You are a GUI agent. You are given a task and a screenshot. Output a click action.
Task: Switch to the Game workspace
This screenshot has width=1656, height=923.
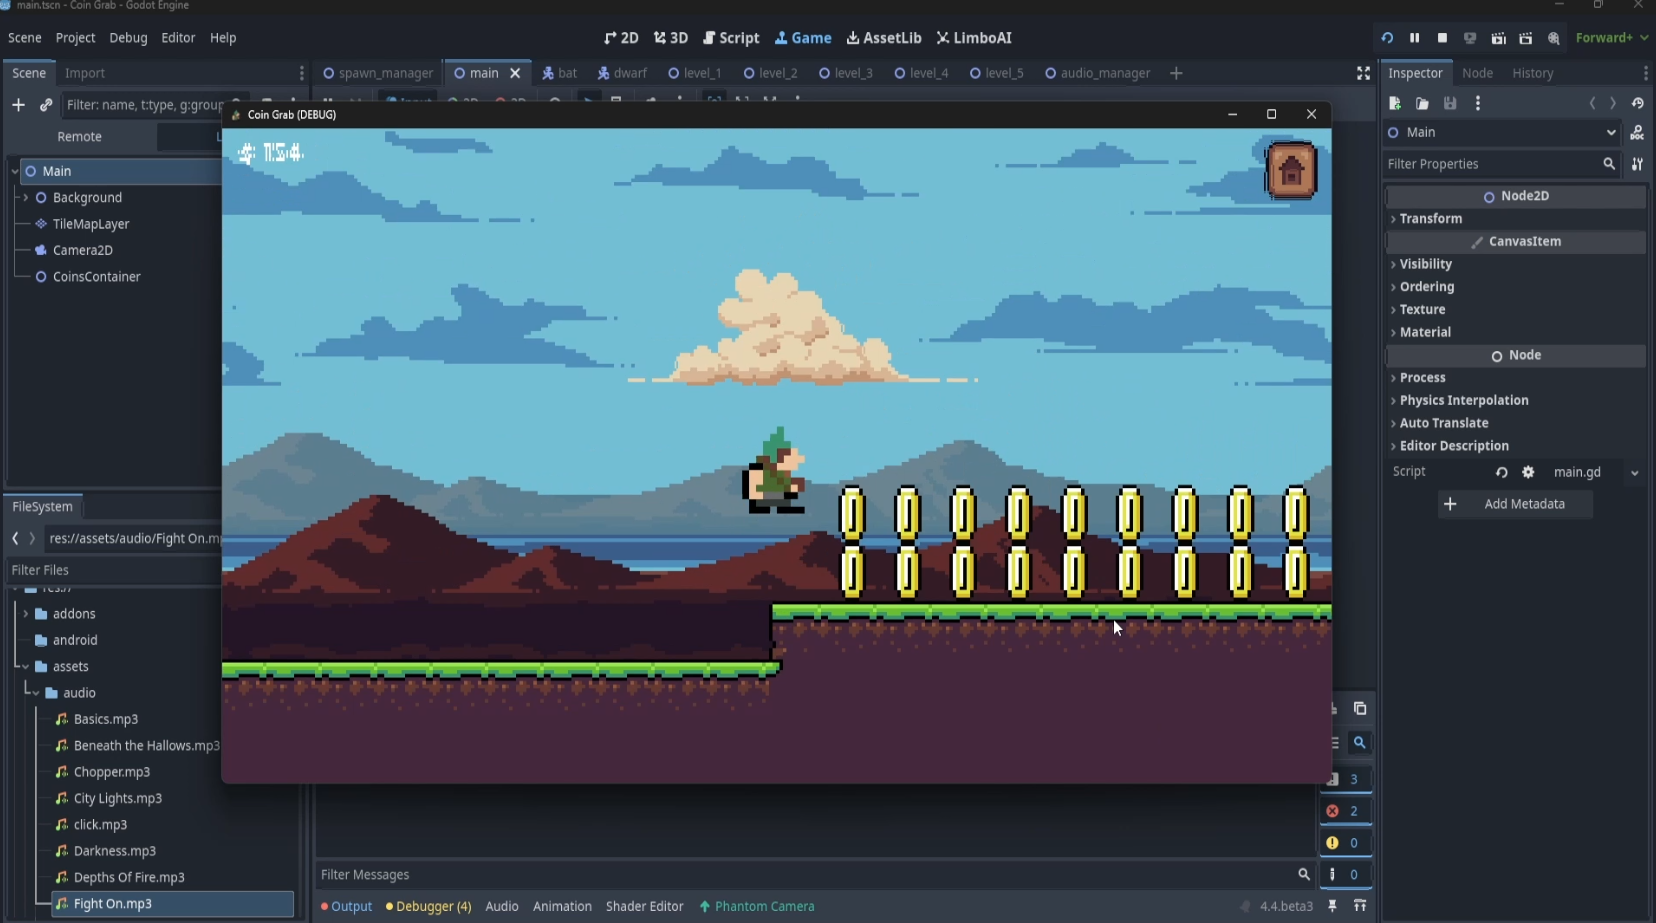click(x=803, y=38)
